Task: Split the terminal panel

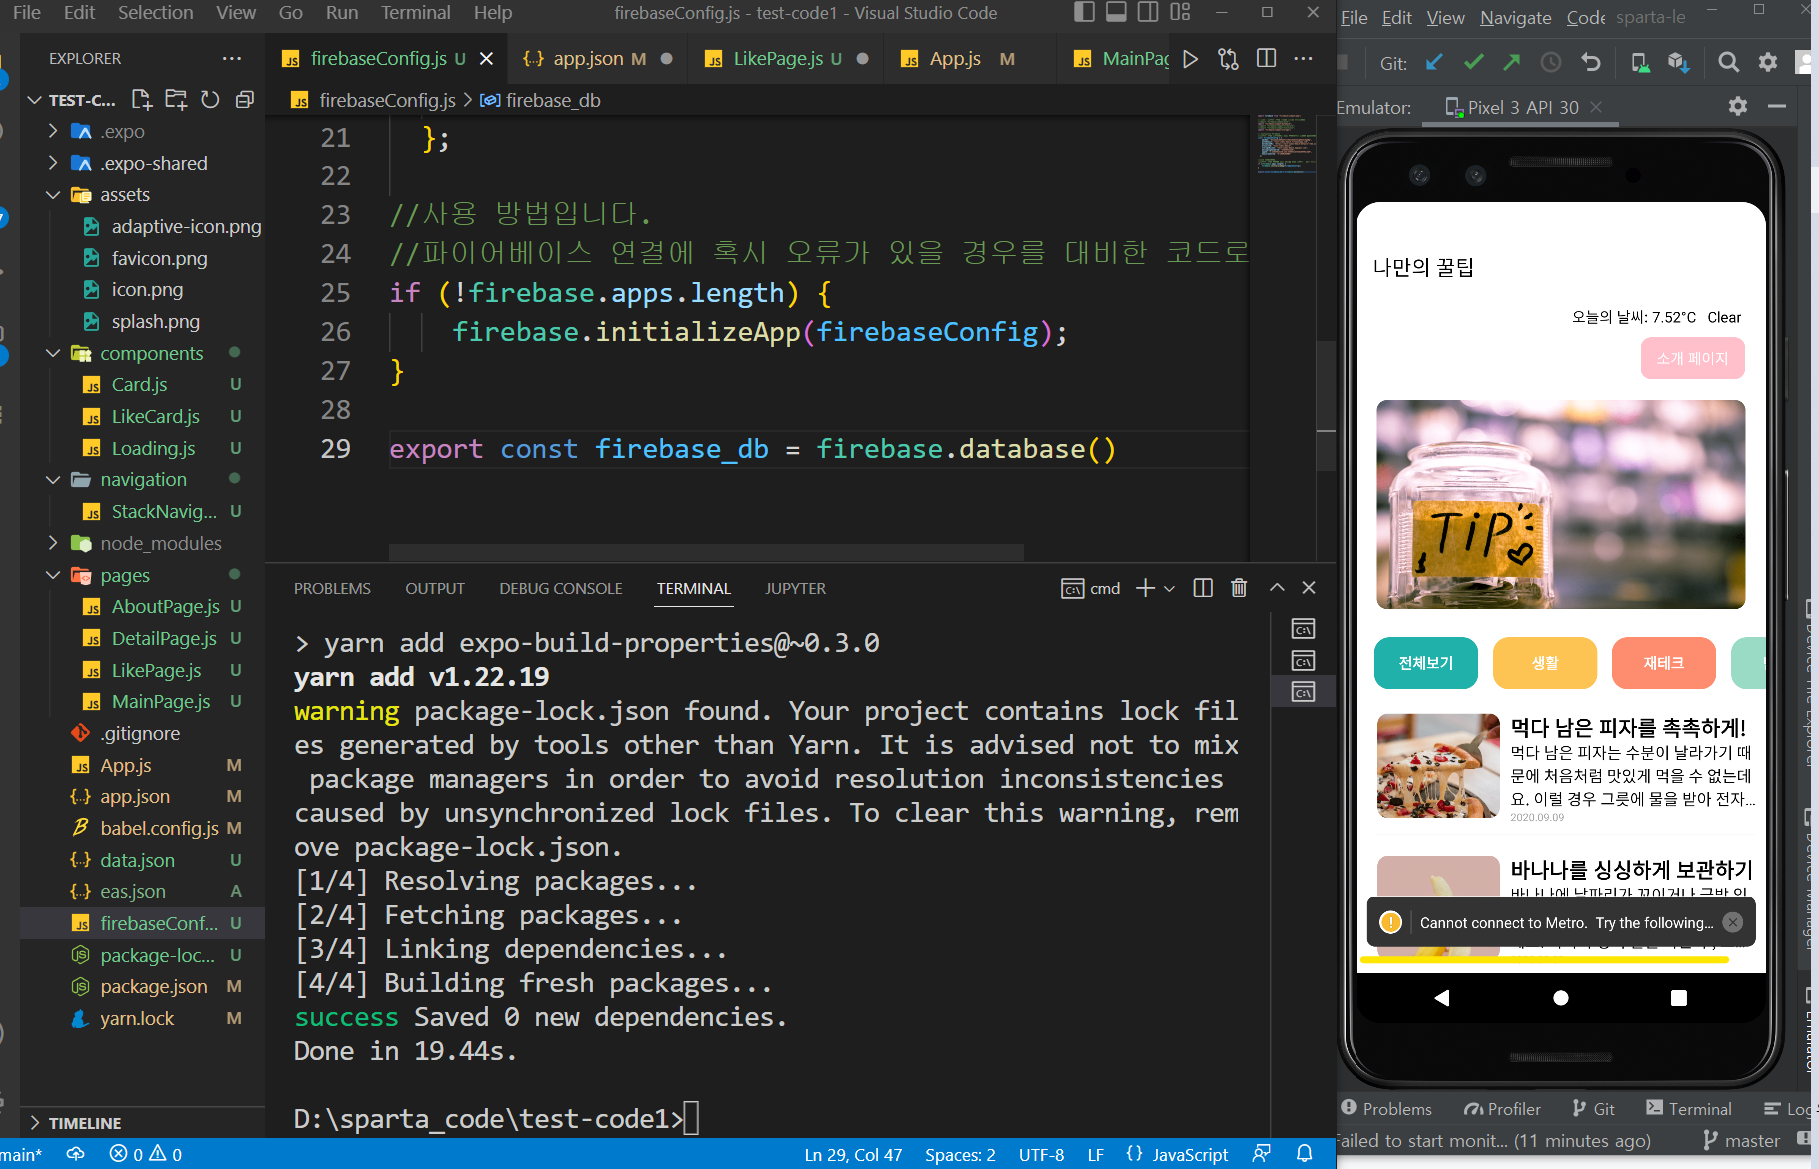Action: [1203, 588]
